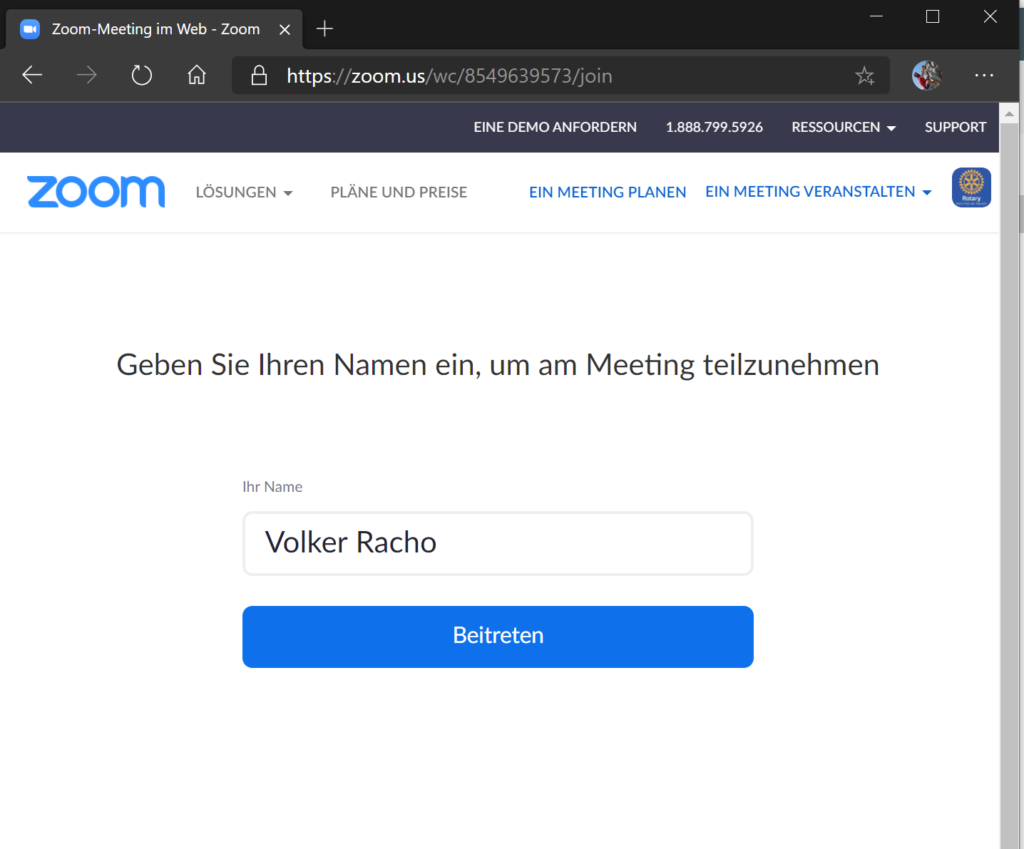Go to the browser home page
1024x849 pixels.
pyautogui.click(x=197, y=76)
